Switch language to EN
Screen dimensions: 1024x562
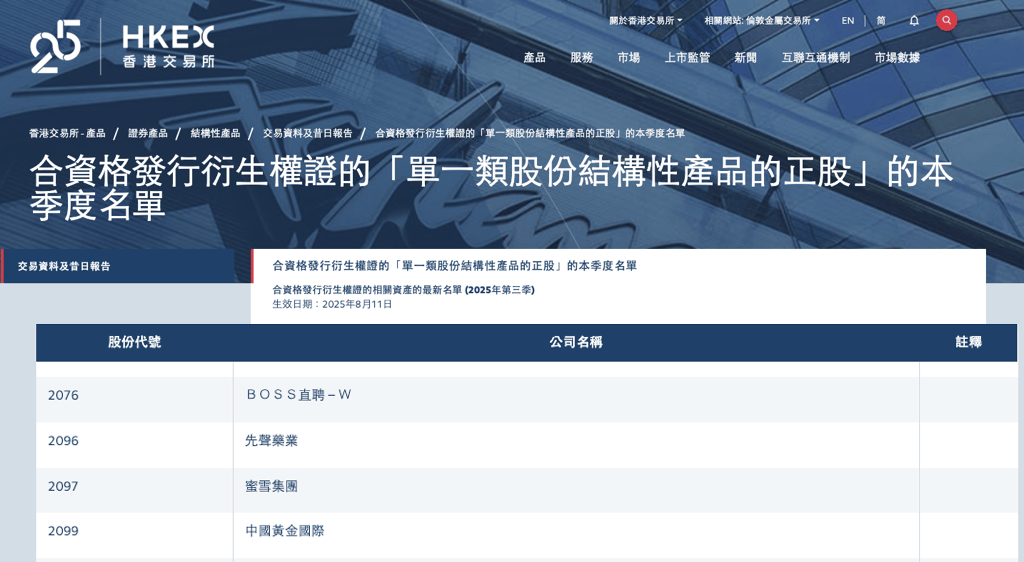pyautogui.click(x=848, y=21)
